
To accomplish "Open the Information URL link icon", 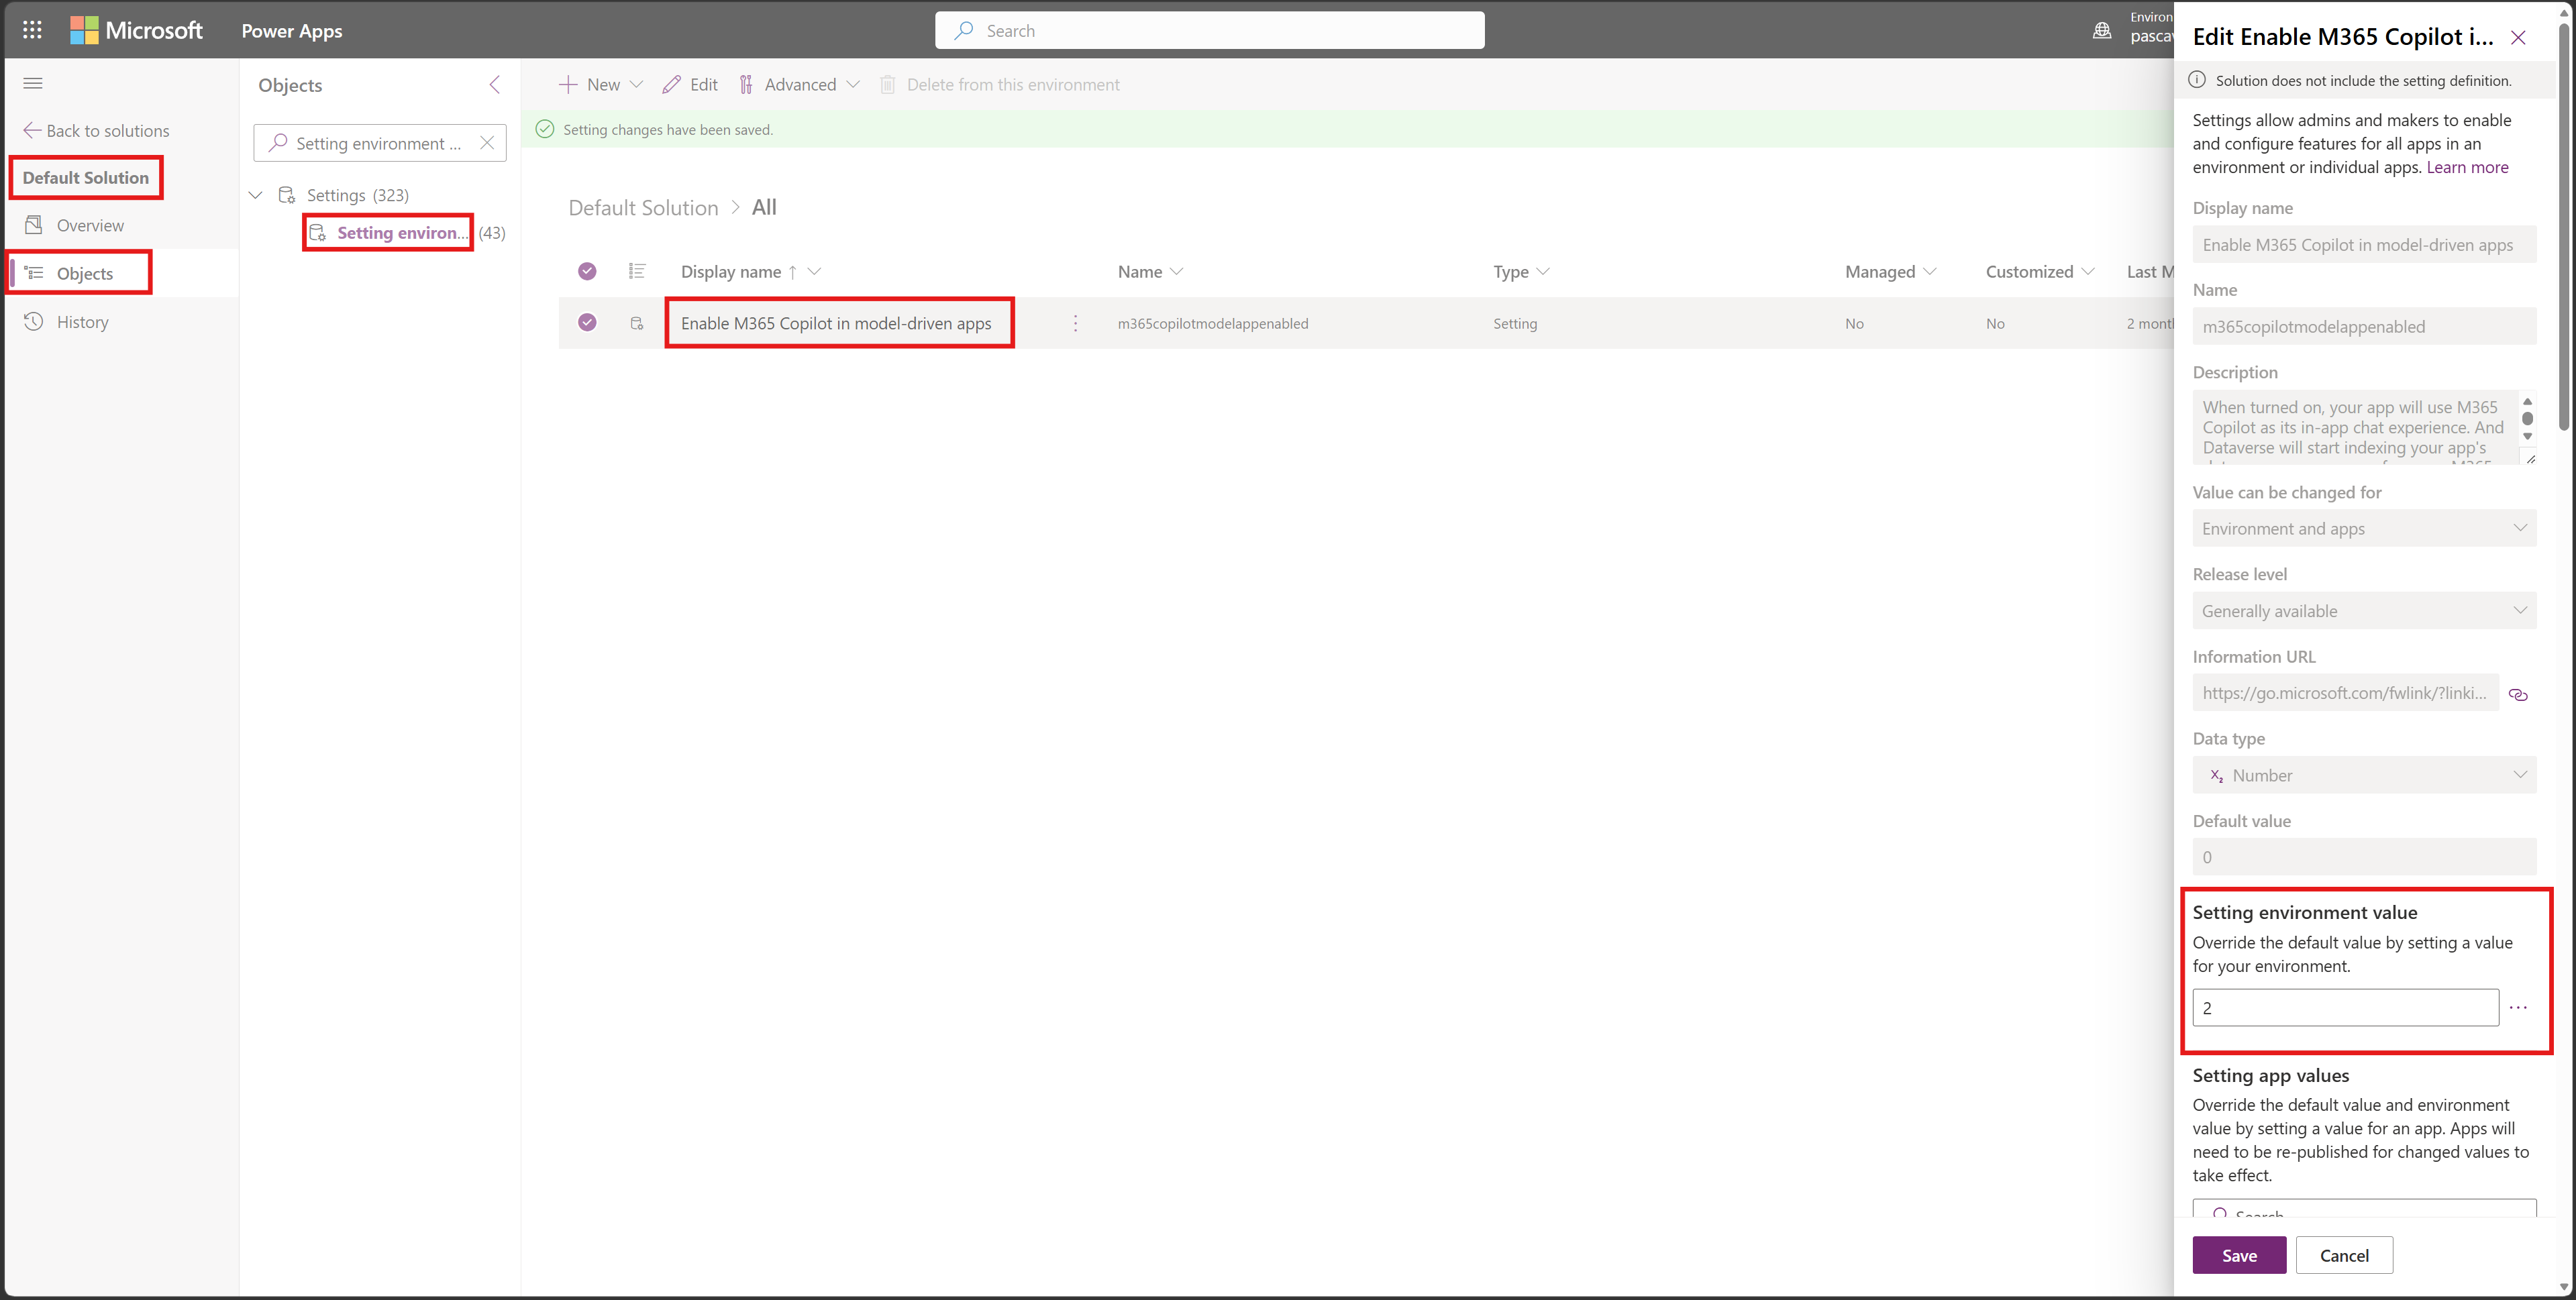I will pyautogui.click(x=2518, y=694).
